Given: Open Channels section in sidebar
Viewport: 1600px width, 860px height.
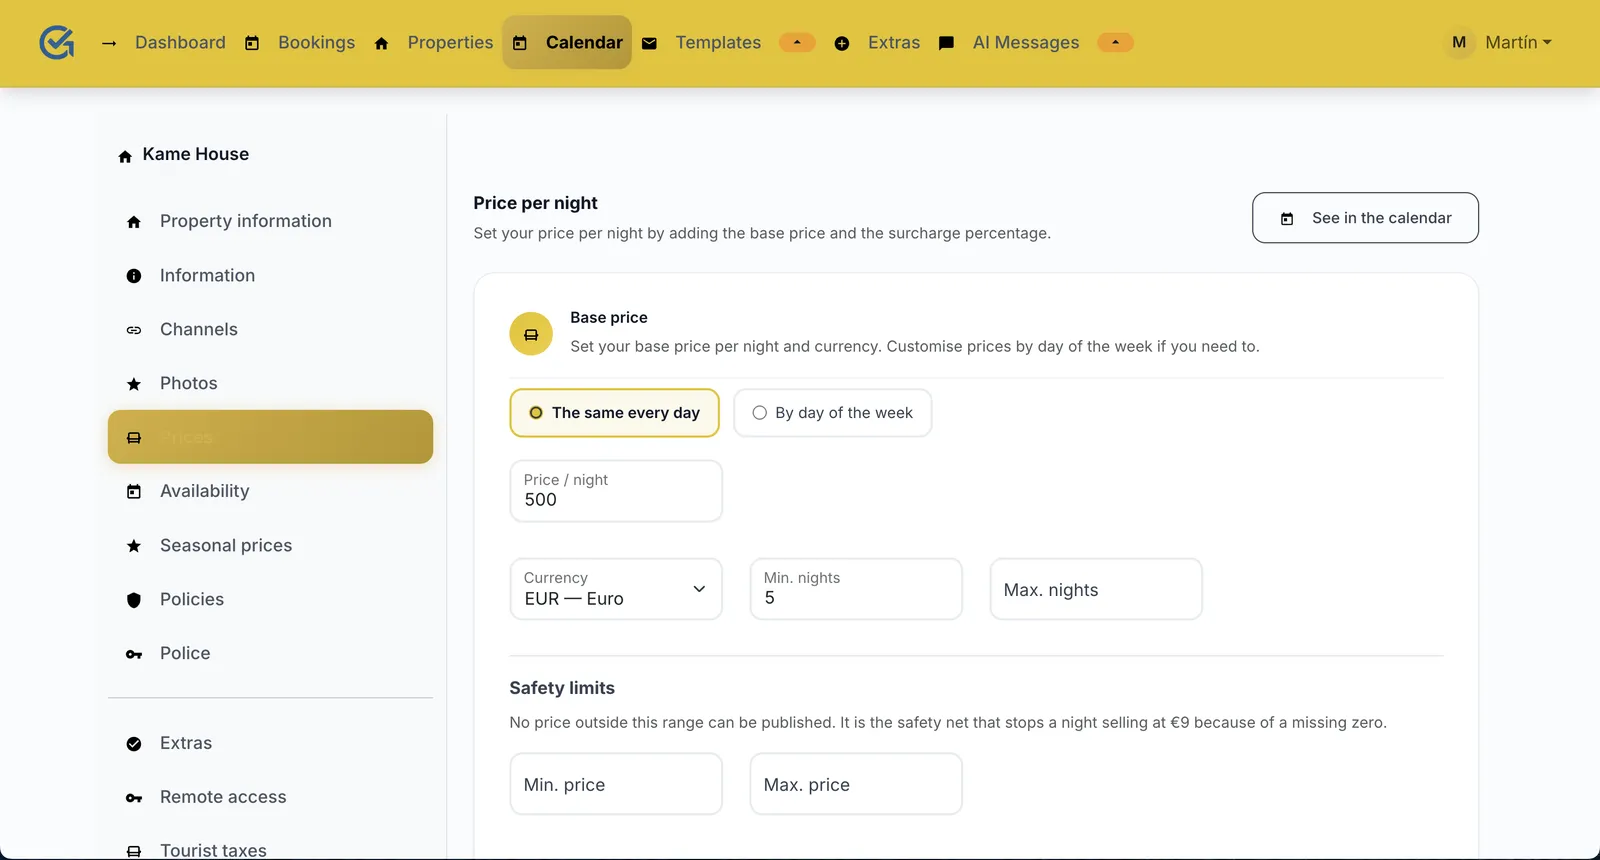Looking at the screenshot, I should click(x=270, y=329).
